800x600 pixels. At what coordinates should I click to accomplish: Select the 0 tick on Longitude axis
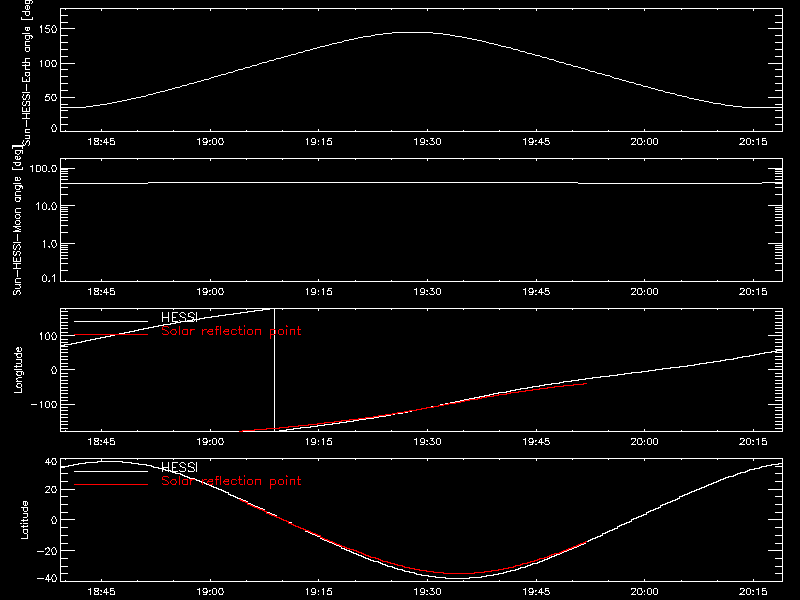point(55,370)
